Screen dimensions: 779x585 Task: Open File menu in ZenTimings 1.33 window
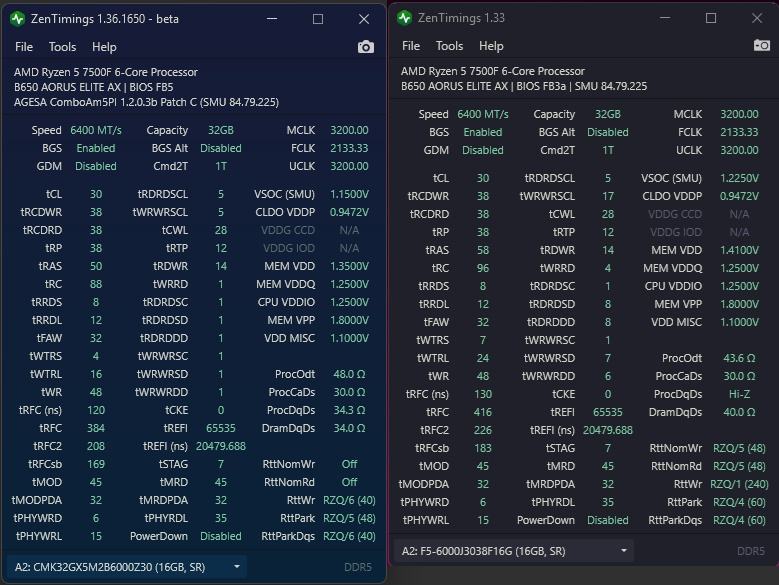coord(411,46)
